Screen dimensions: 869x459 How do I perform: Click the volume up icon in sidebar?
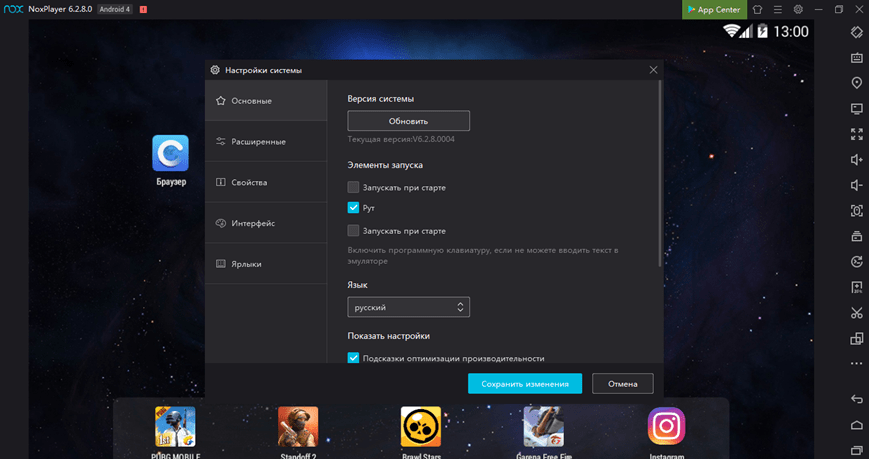[856, 160]
